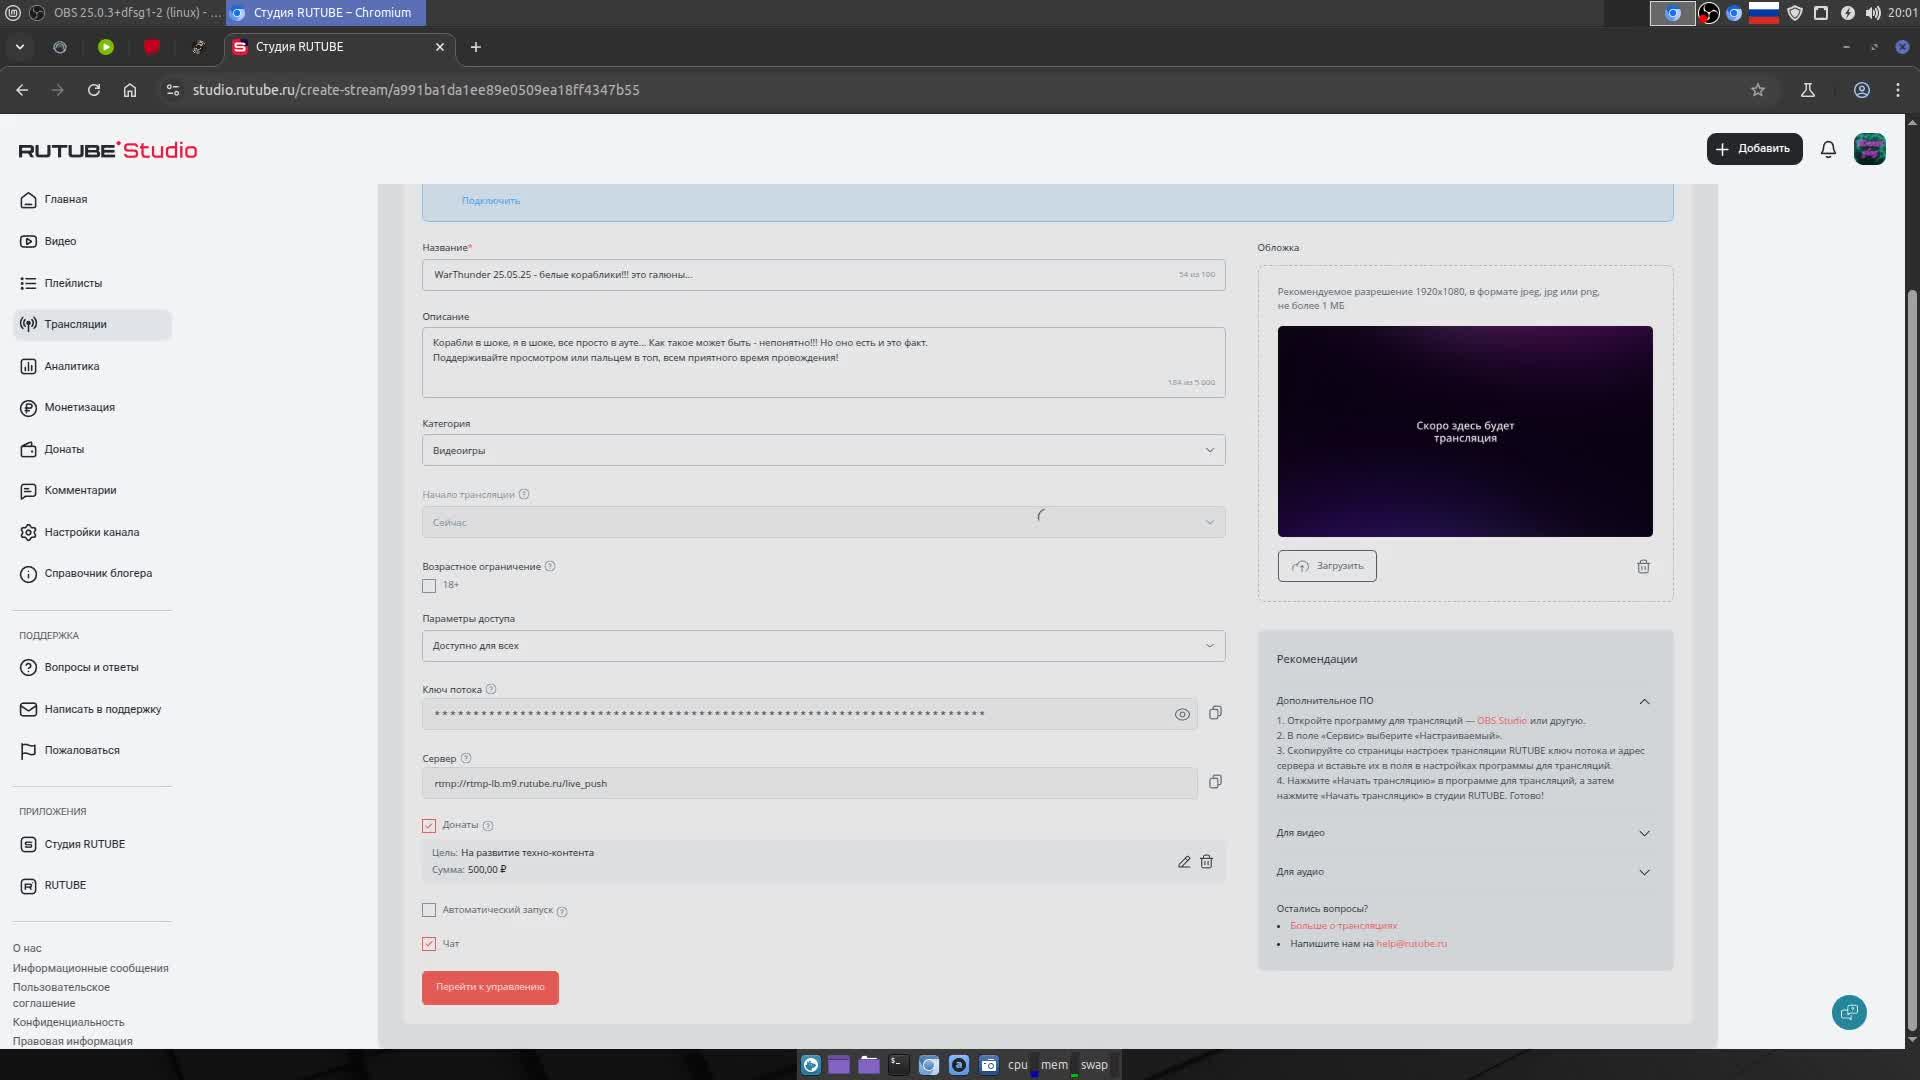The width and height of the screenshot is (1920, 1080).
Task: Open OBS Studio link in recommendations
Action: coord(1501,721)
